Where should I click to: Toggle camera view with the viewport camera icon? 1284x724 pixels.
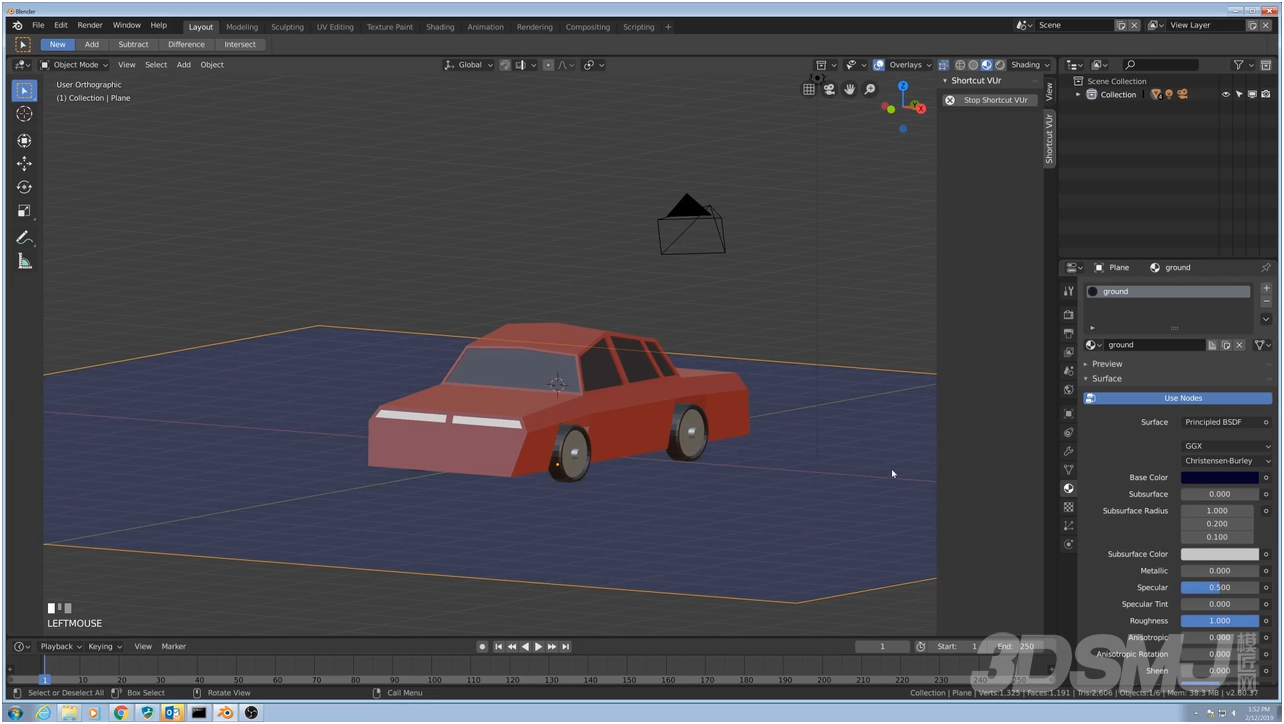tap(829, 89)
